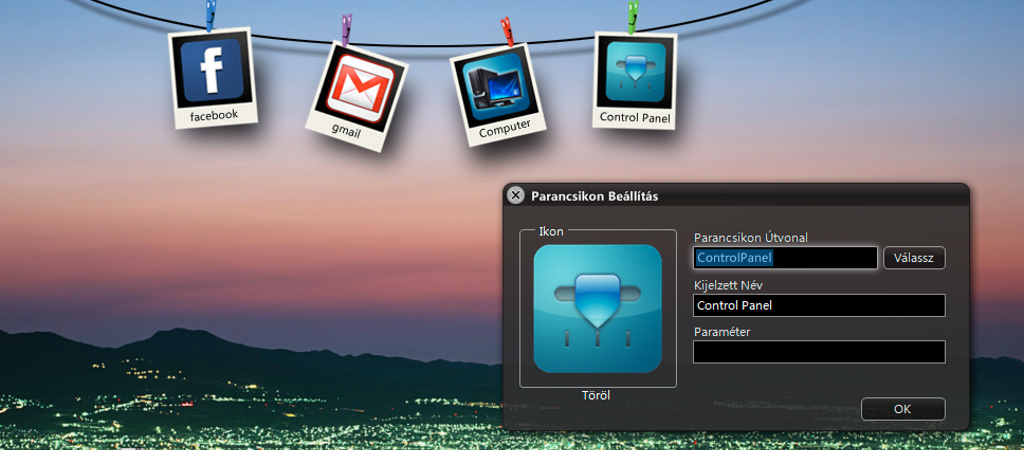The image size is (1024, 450).
Task: Focus the Parancsikon Útvonal path field
Action: point(785,258)
